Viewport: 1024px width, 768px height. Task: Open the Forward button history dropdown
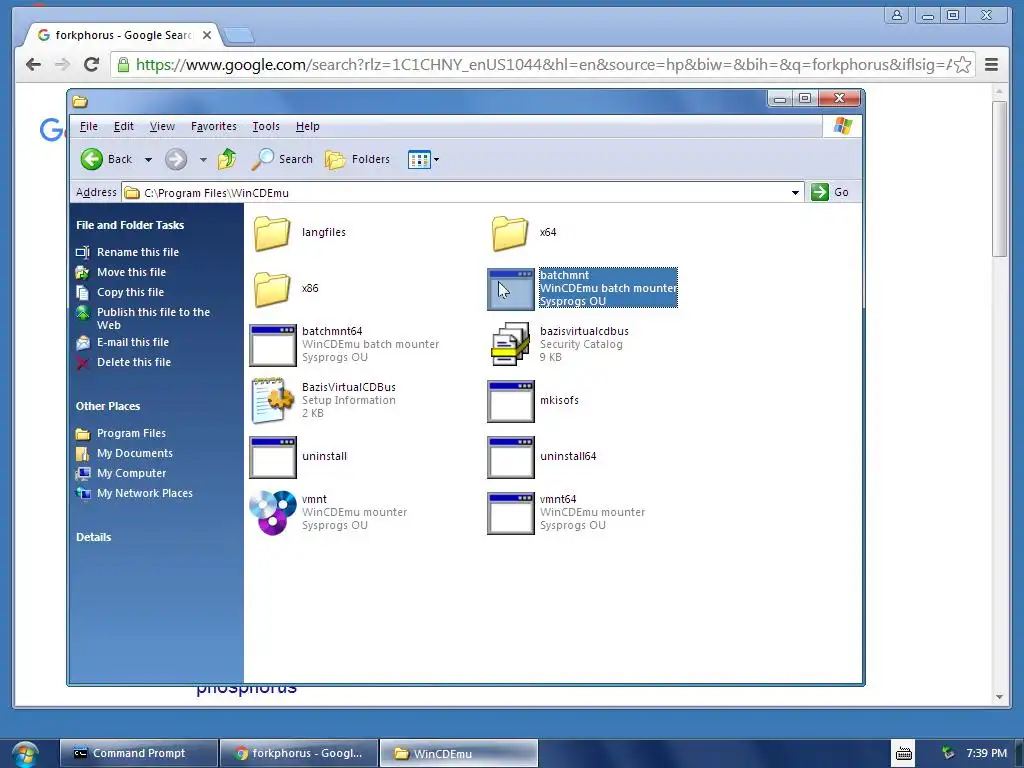coord(203,160)
